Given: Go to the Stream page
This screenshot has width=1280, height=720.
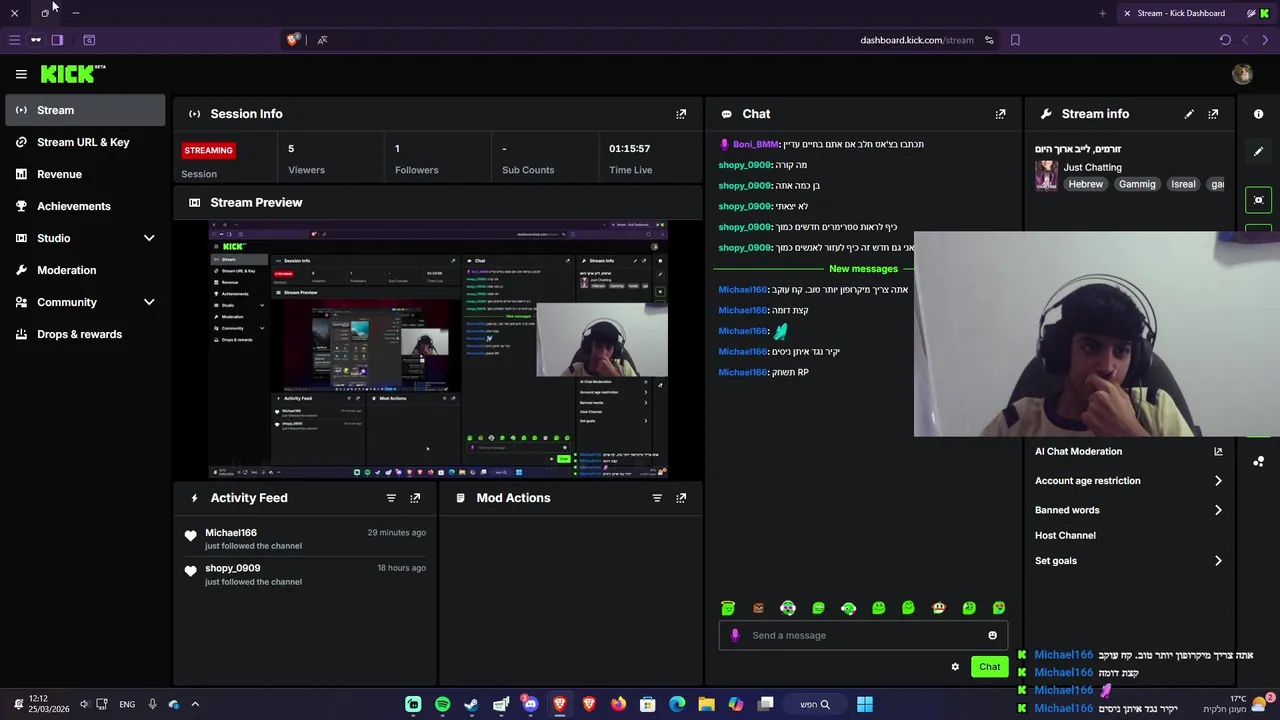Looking at the screenshot, I should (85, 110).
